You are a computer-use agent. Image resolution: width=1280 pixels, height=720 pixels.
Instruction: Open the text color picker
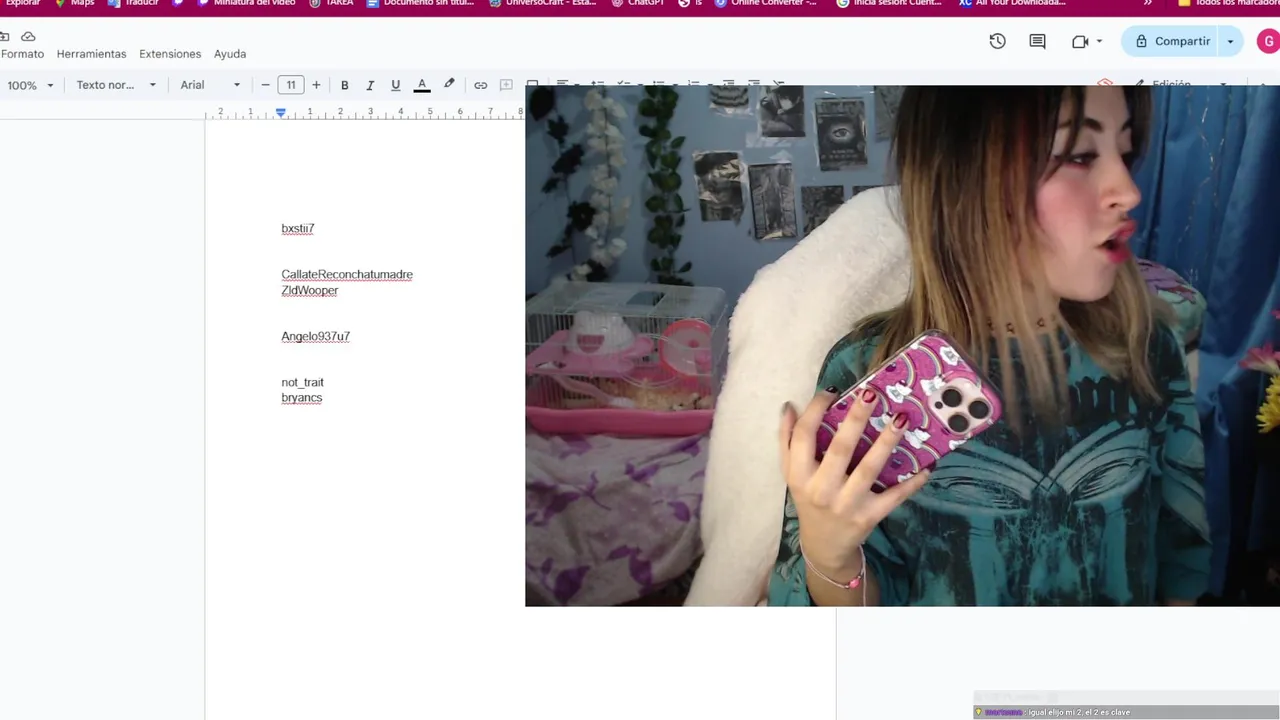pyautogui.click(x=422, y=85)
